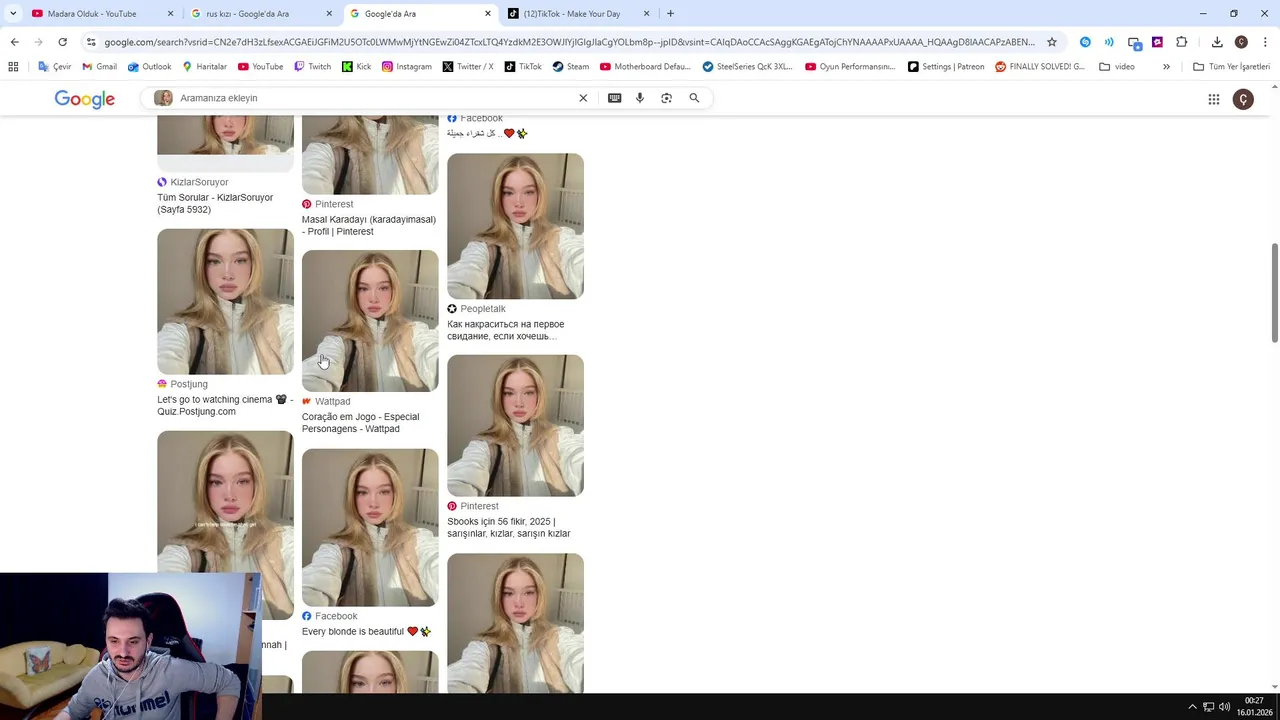
Task: Open the Twitch bookmark
Action: pyautogui.click(x=312, y=67)
